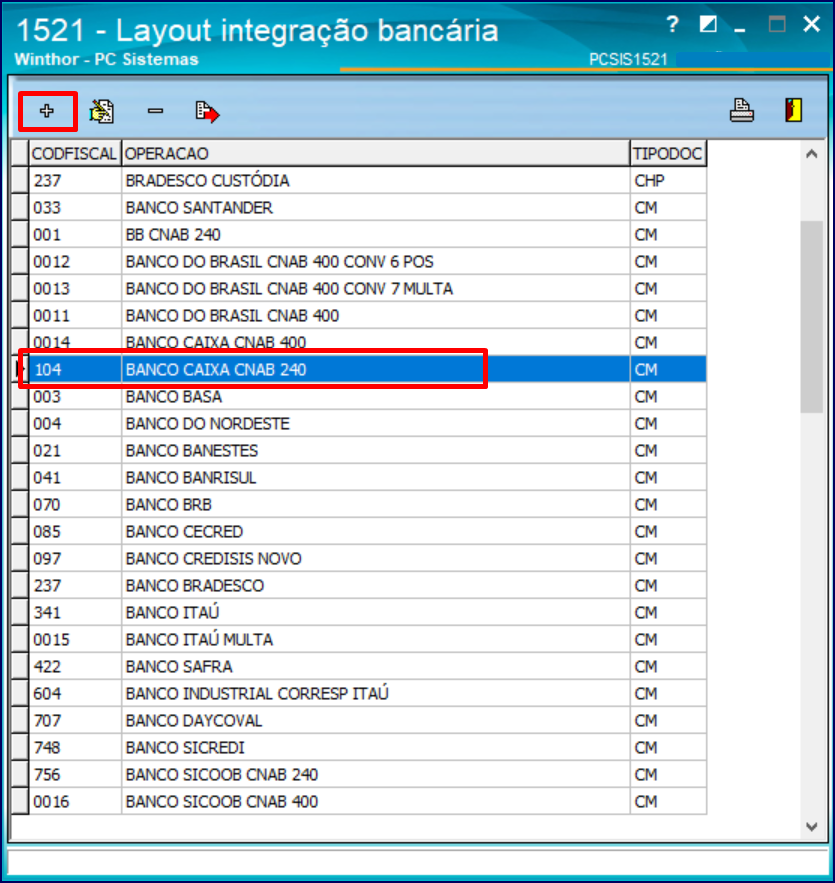Image resolution: width=835 pixels, height=883 pixels.
Task: Click CM cell in BANCO SICREDI row
Action: pos(668,748)
